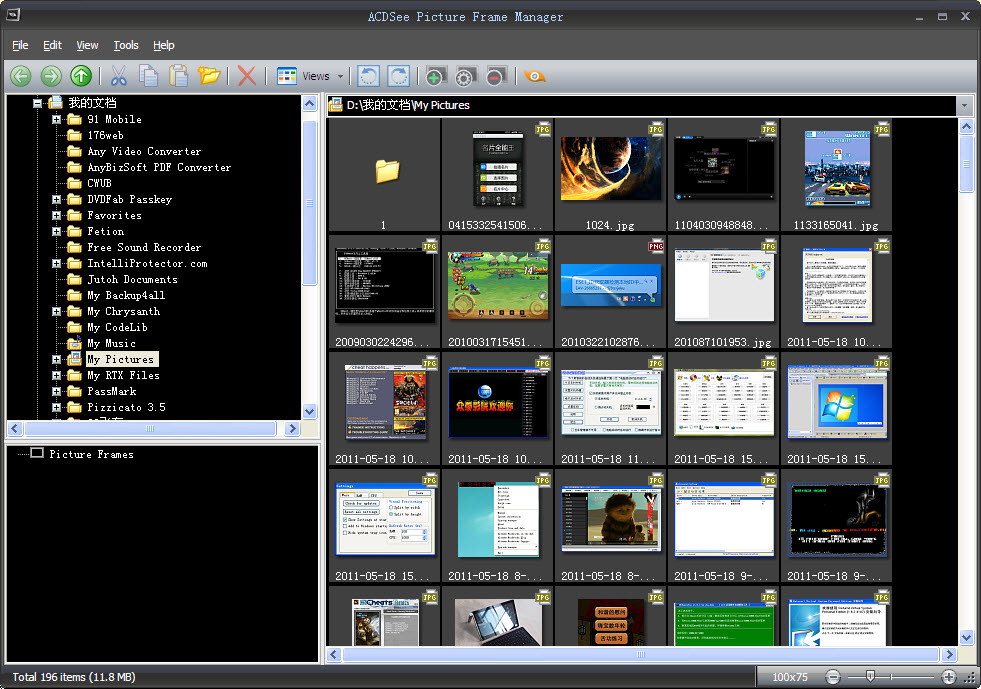Screen dimensions: 981x689
Task: Click the green Back arrow button
Action: click(x=21, y=76)
